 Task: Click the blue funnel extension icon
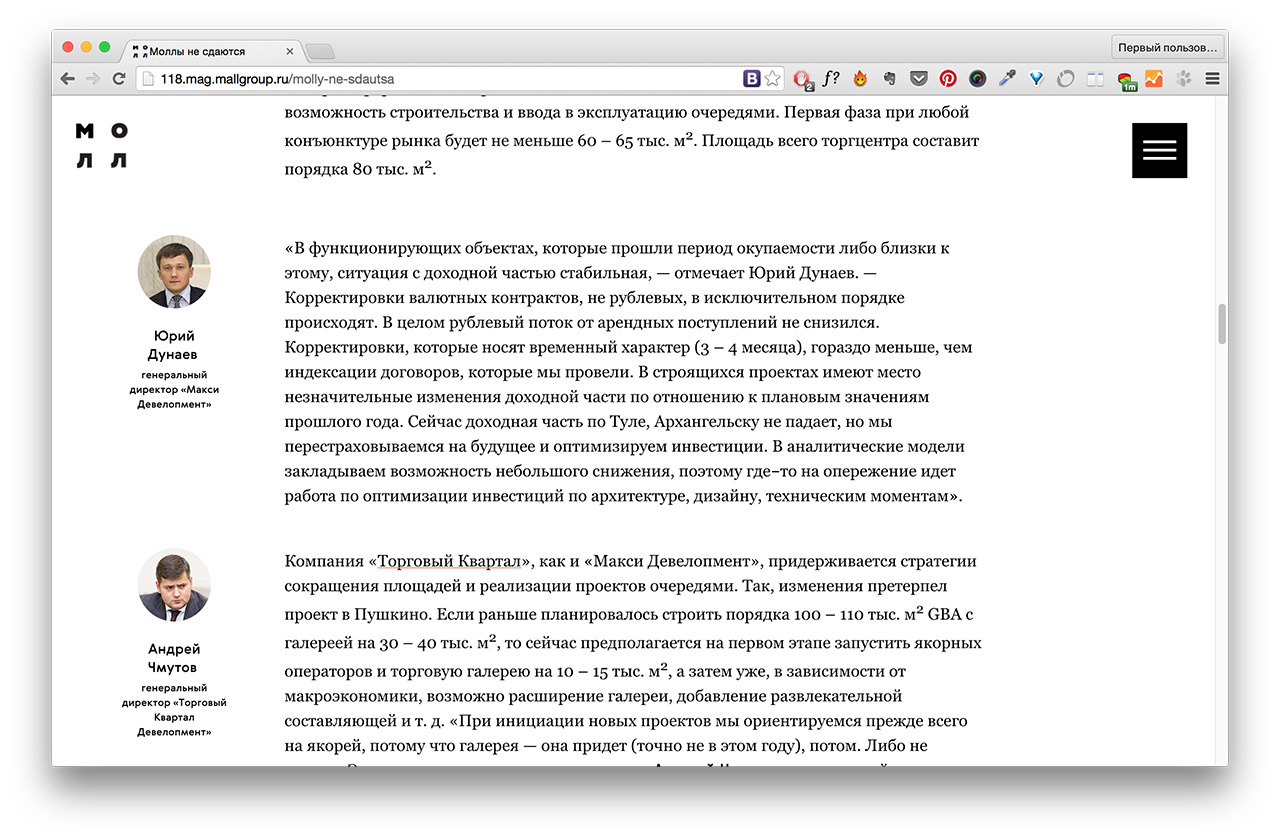point(1037,78)
